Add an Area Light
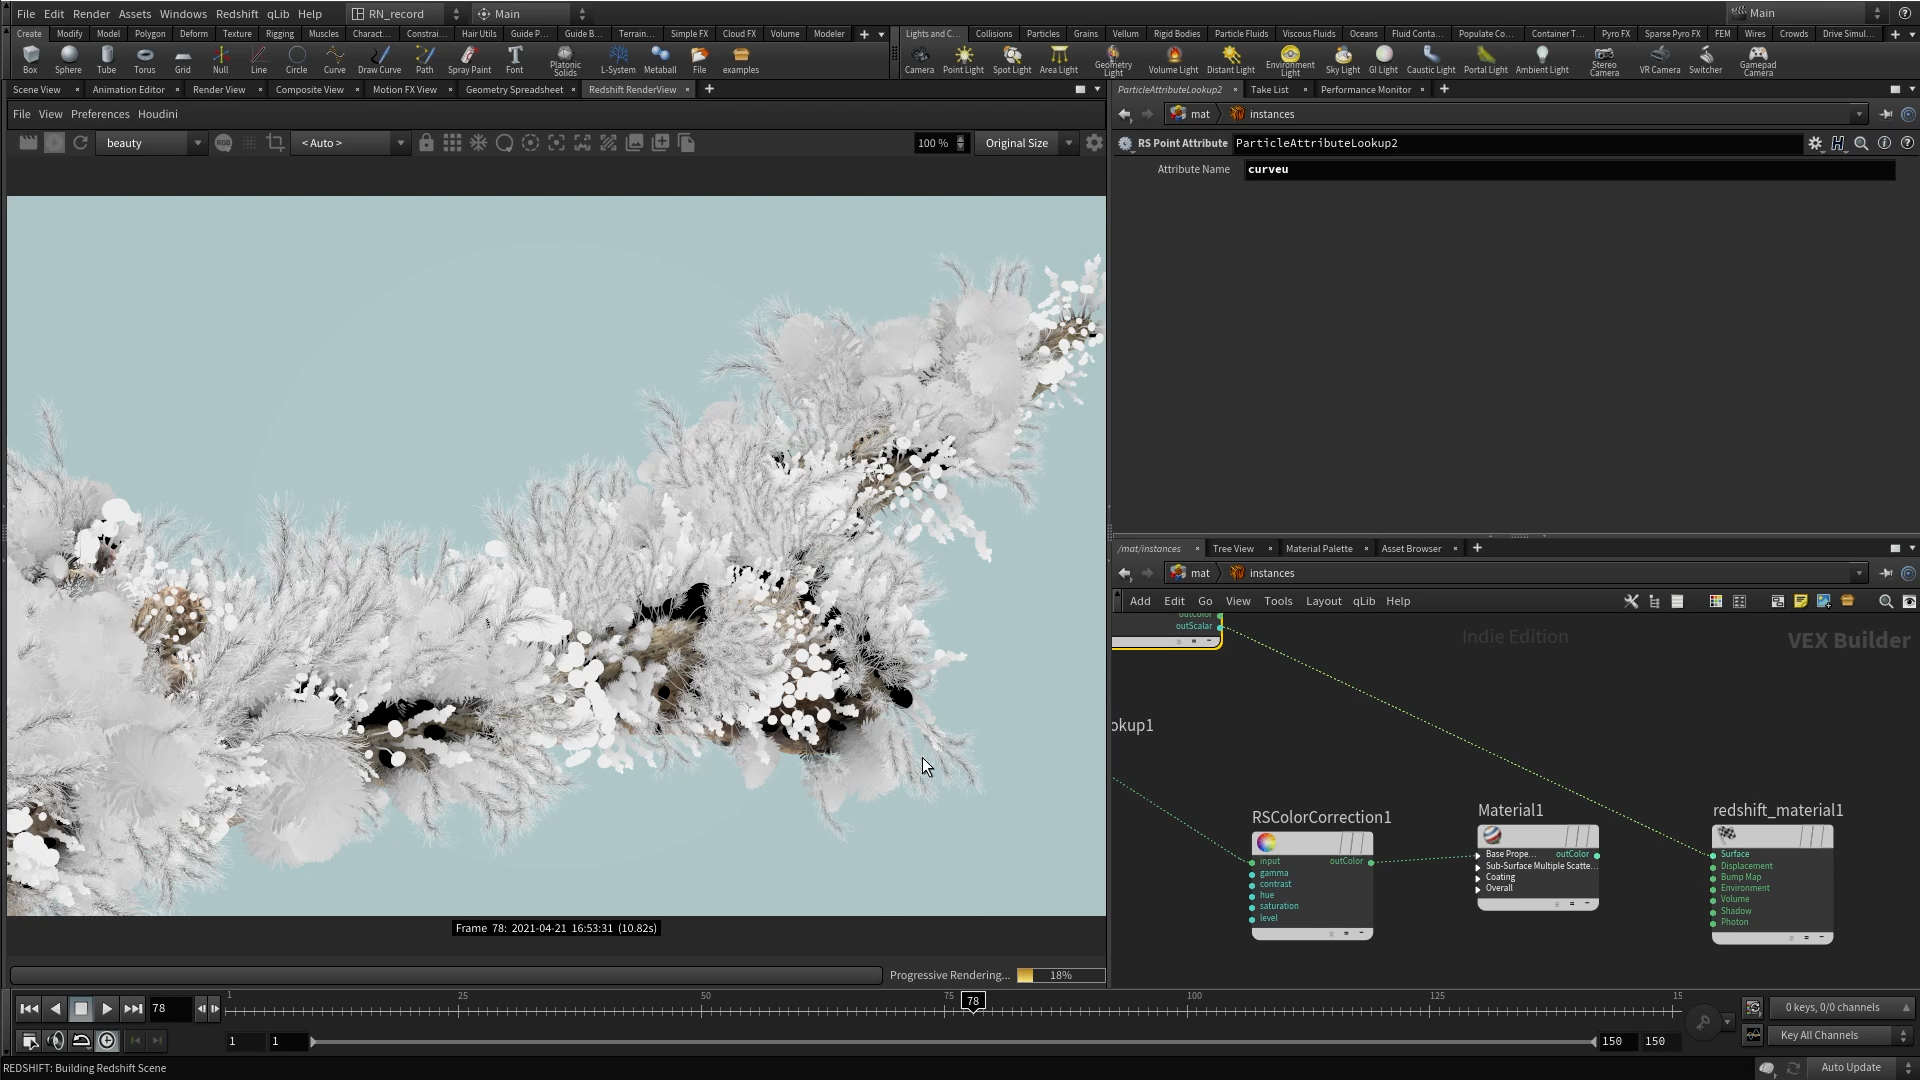This screenshot has width=1920, height=1080. [1058, 60]
